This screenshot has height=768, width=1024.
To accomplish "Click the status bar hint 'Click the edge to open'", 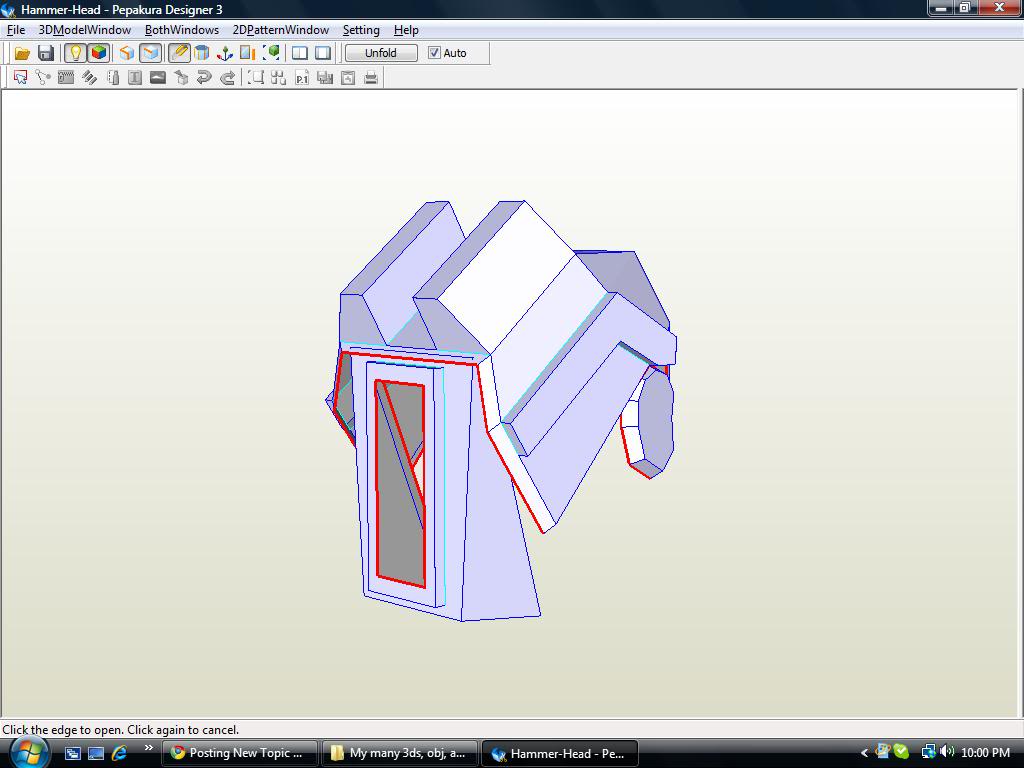I will coord(121,729).
